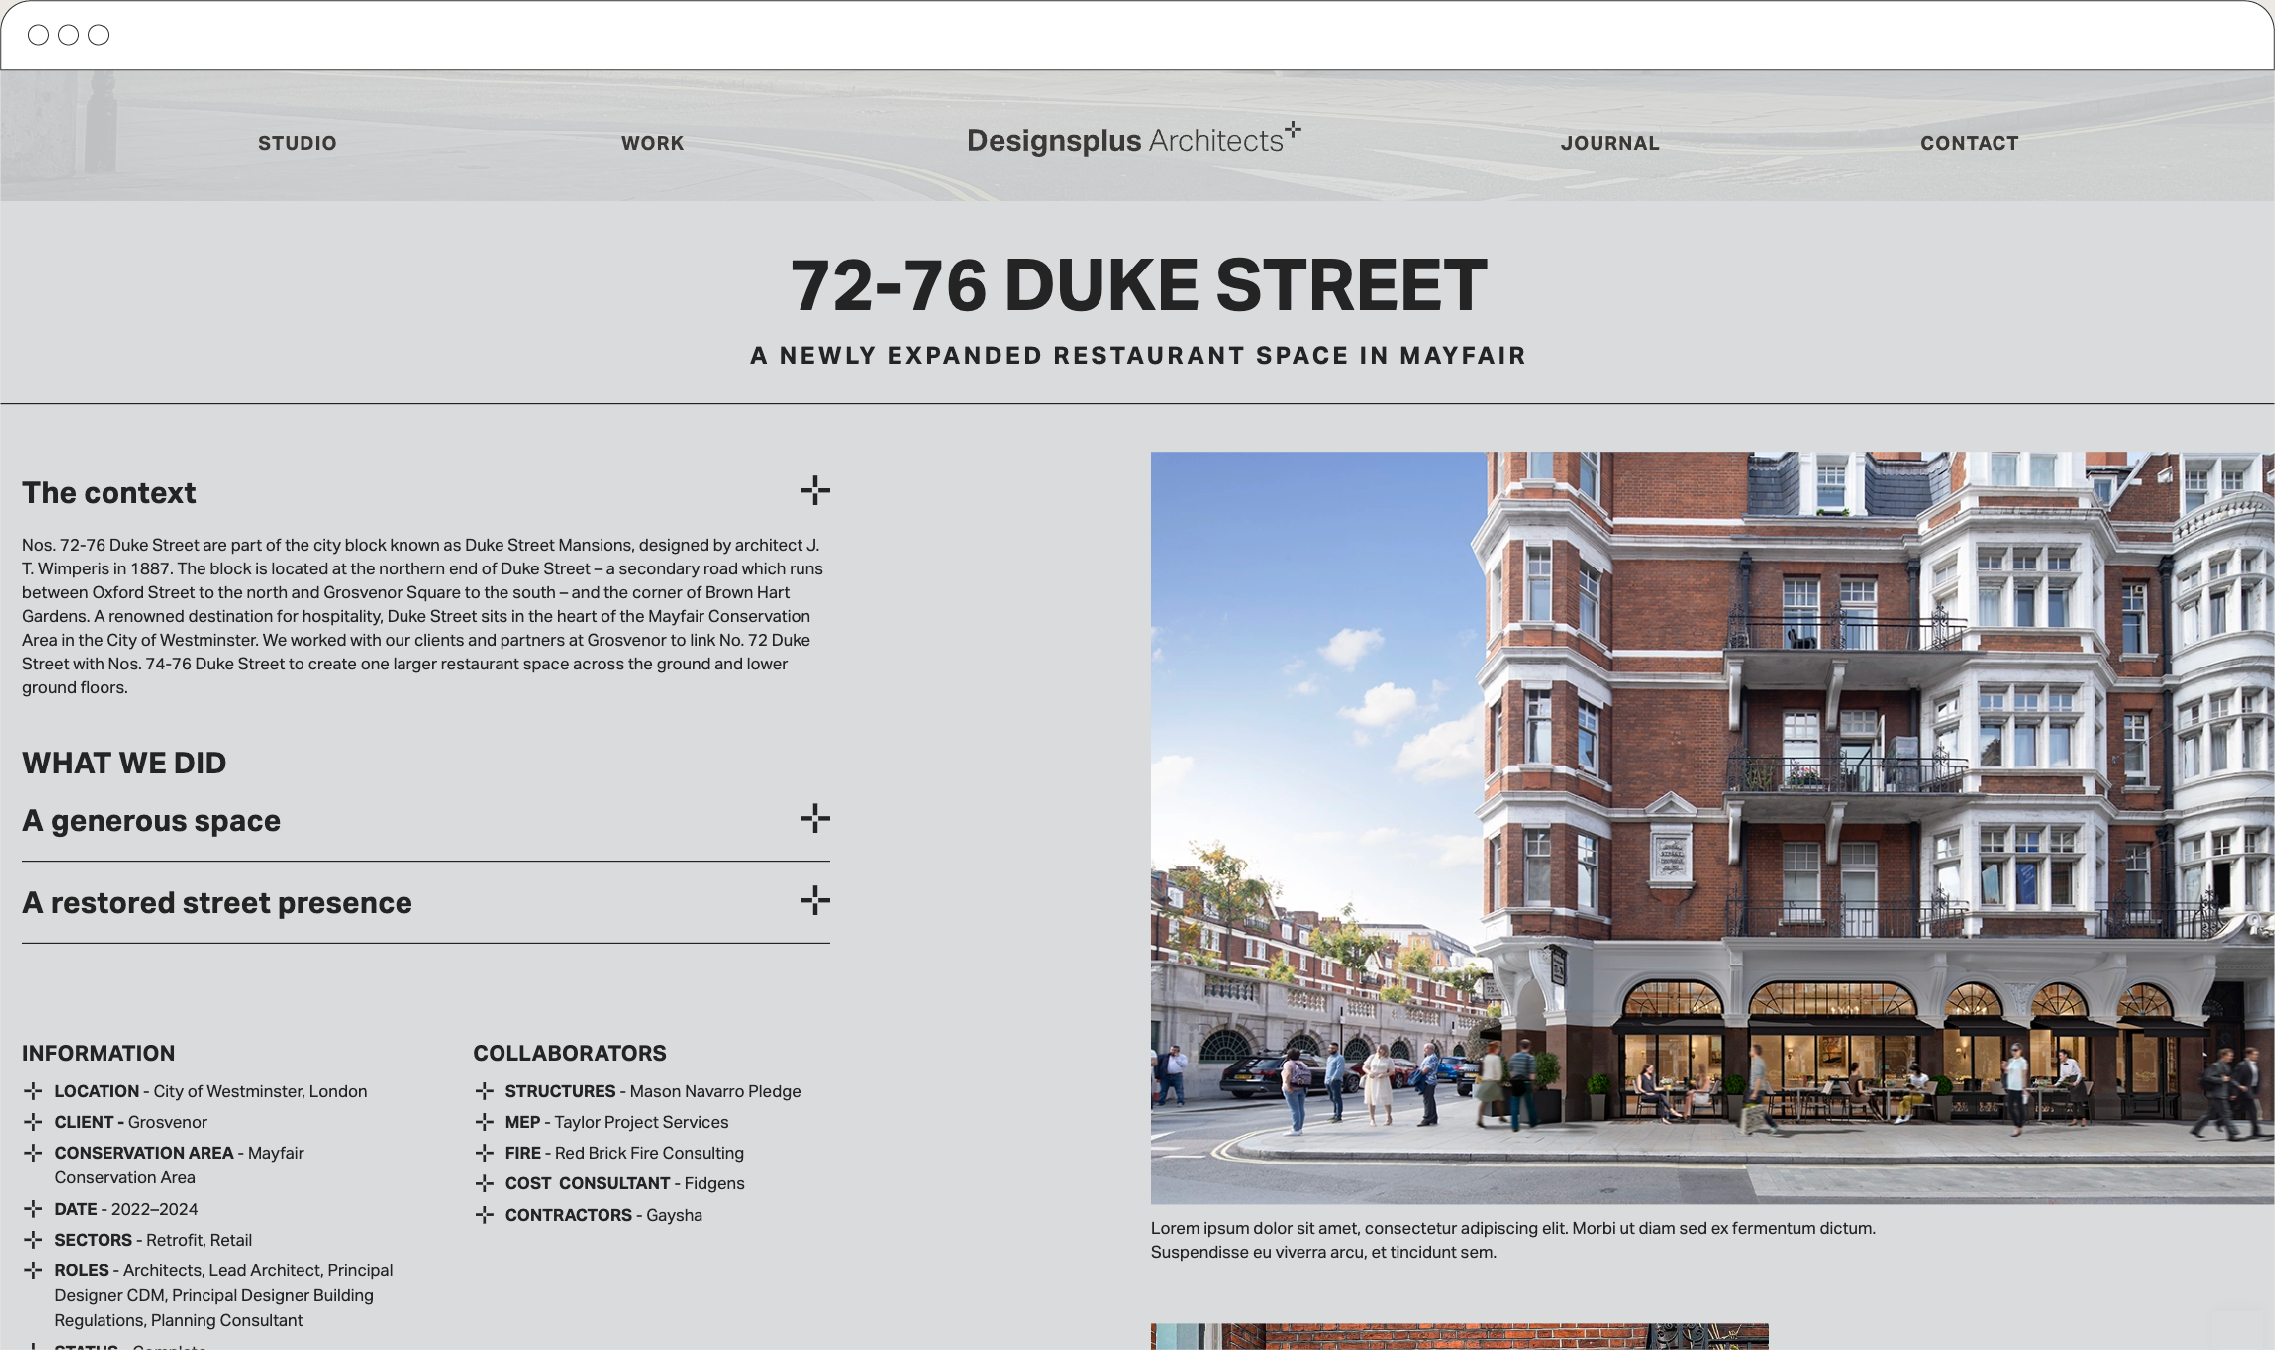
Task: Open the STUDIO navigation item
Action: pos(297,143)
